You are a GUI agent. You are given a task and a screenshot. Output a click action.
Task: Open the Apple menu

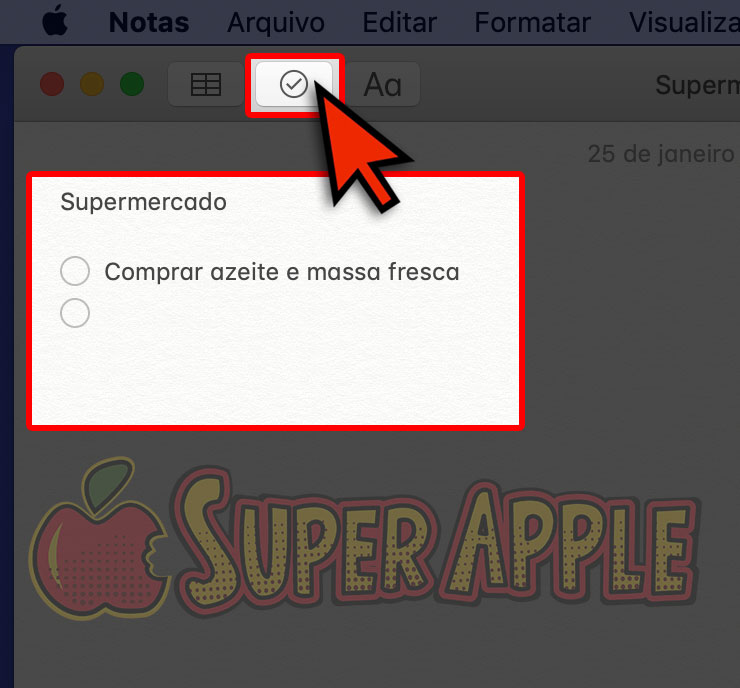click(x=55, y=21)
